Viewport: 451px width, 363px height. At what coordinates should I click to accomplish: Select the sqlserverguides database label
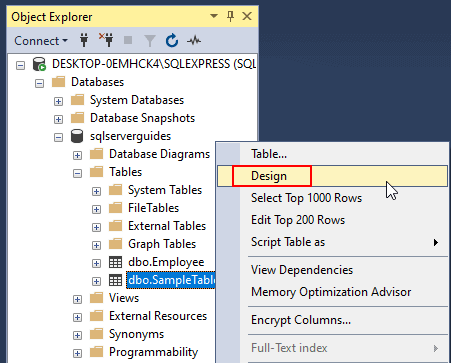coord(130,136)
